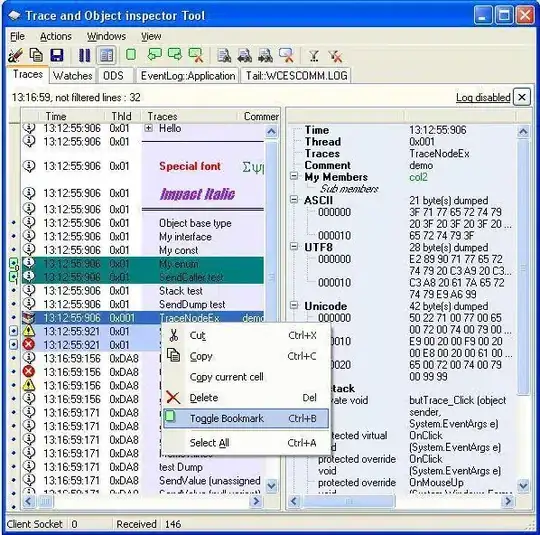540x535 pixels.
Task: Switch to the Watches tab
Action: pos(73,75)
